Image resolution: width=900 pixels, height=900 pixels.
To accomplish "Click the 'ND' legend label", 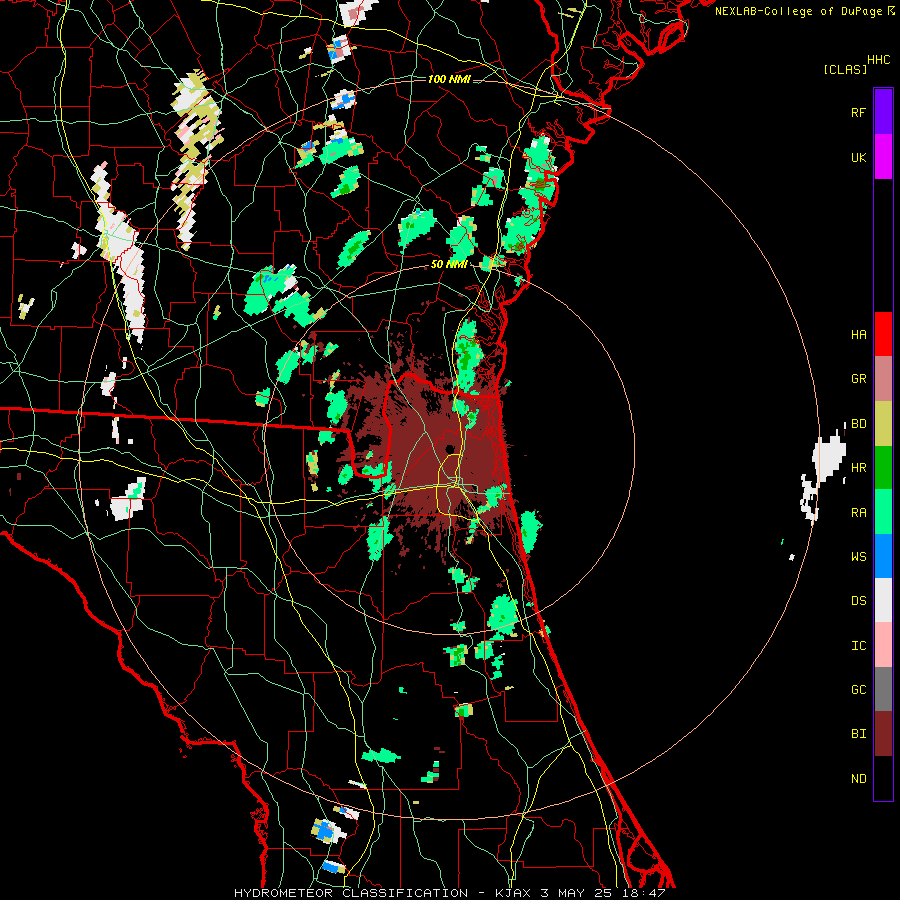I will coord(858,779).
